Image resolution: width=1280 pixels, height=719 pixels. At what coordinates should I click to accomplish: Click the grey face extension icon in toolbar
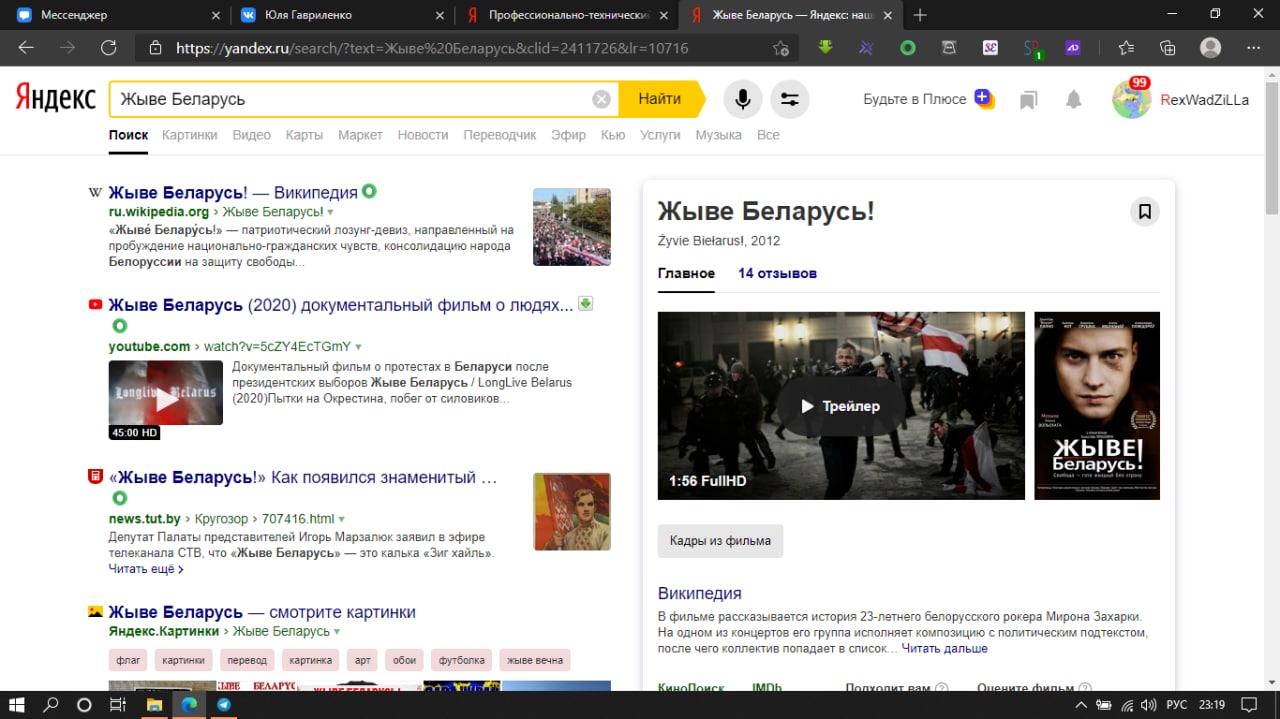949,47
